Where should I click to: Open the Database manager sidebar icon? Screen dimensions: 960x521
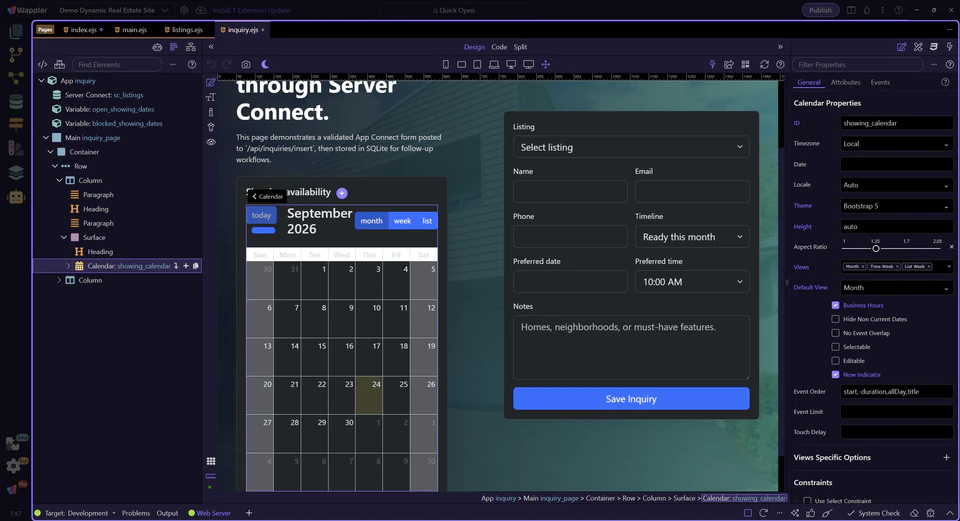pos(16,102)
